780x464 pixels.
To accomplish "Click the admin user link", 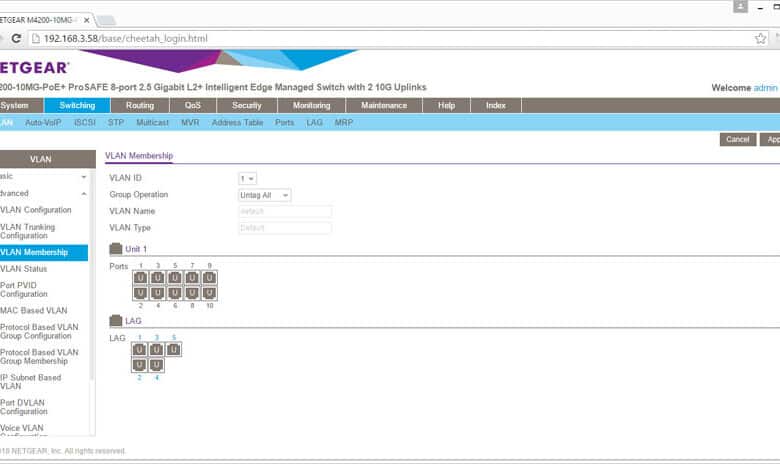I will 765,88.
